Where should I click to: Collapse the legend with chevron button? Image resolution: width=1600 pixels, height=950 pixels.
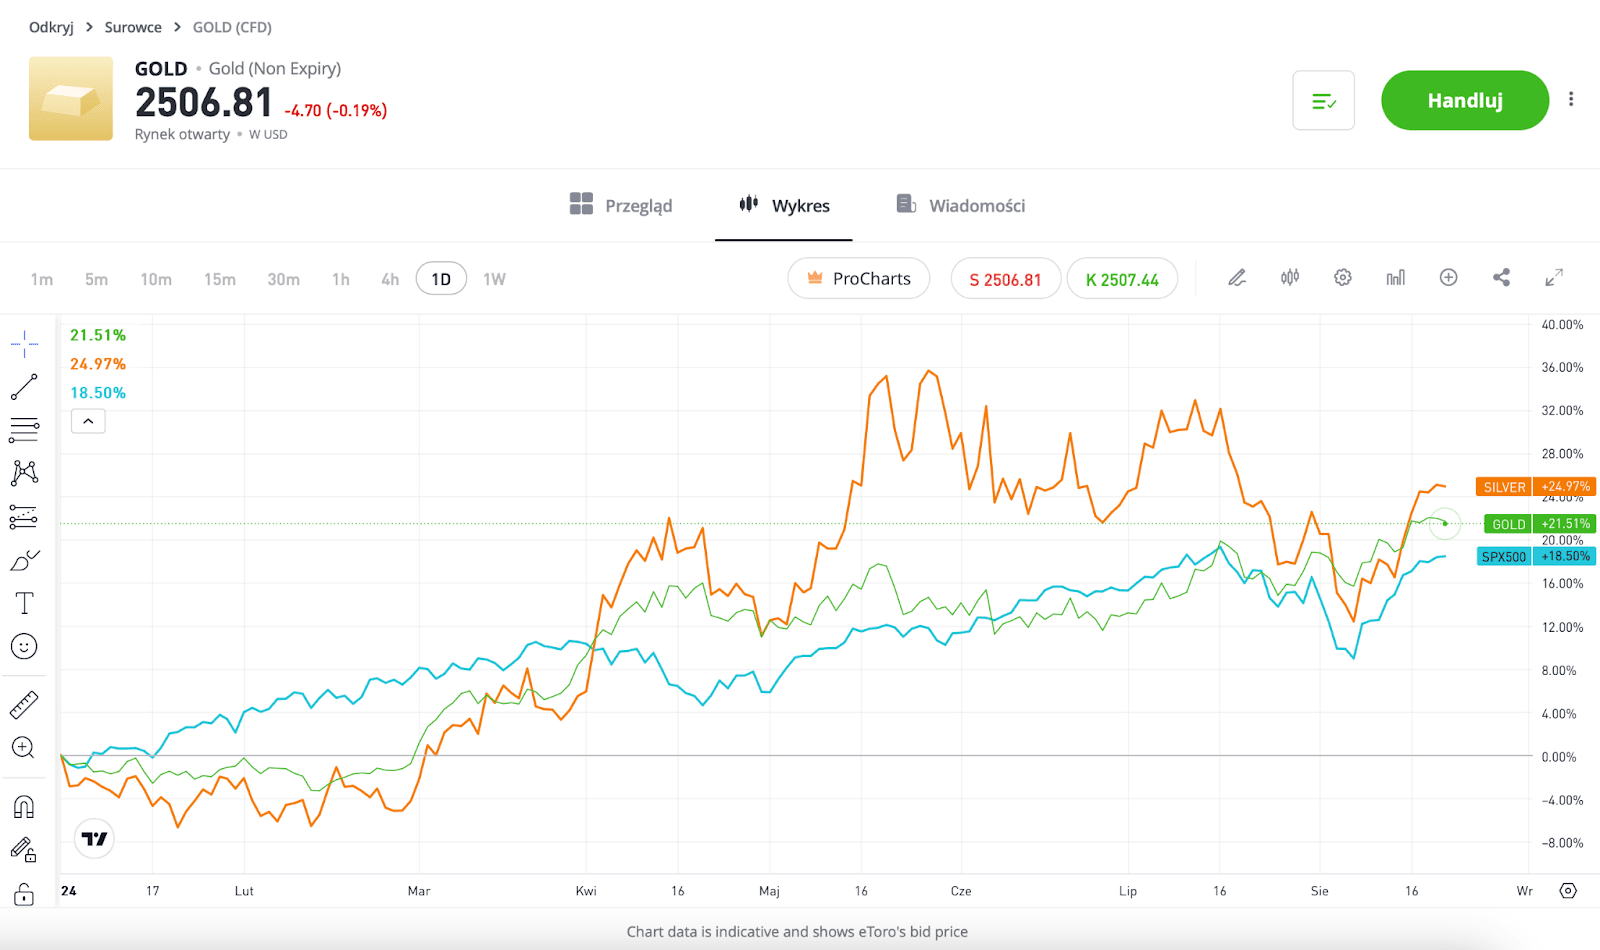click(x=88, y=421)
